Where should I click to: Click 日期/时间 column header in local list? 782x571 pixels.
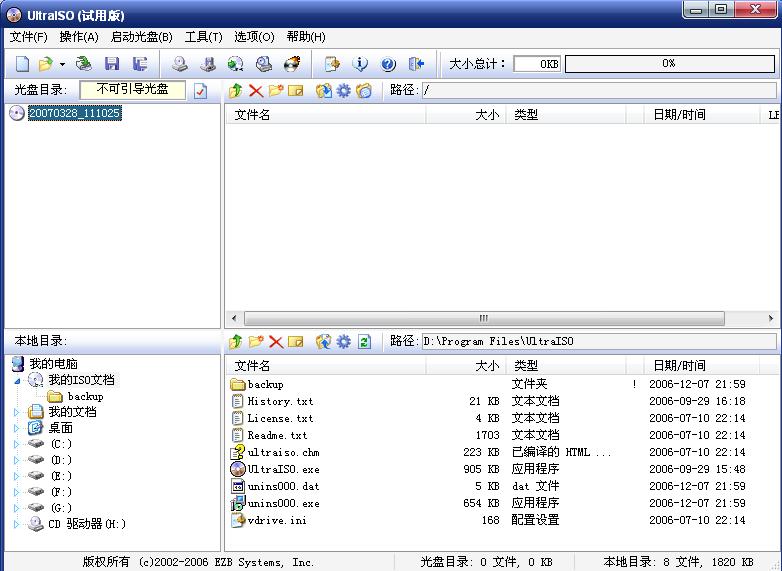click(x=701, y=366)
